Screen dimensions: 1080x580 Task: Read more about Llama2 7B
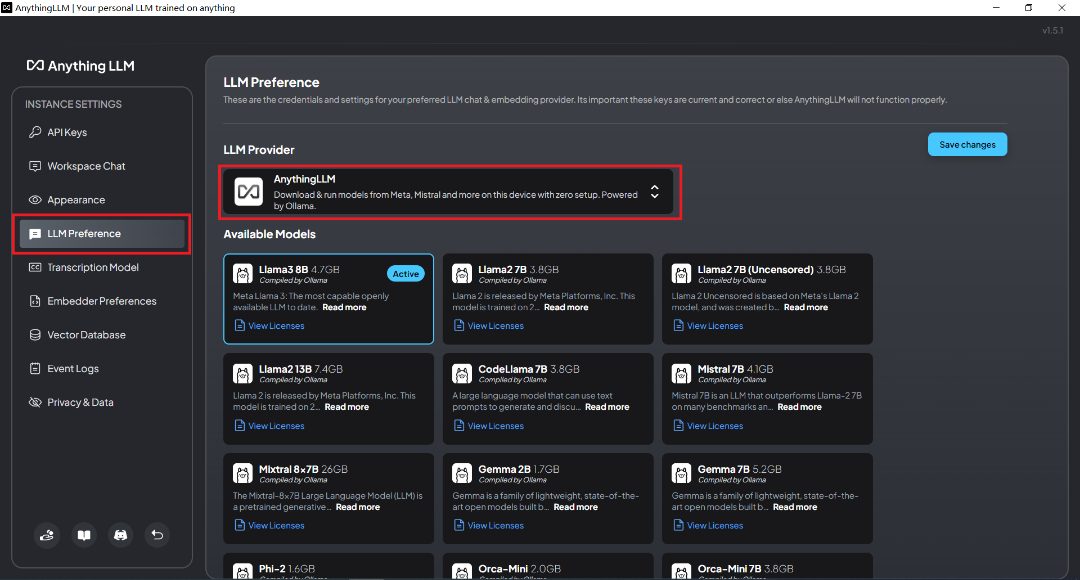pyautogui.click(x=566, y=307)
